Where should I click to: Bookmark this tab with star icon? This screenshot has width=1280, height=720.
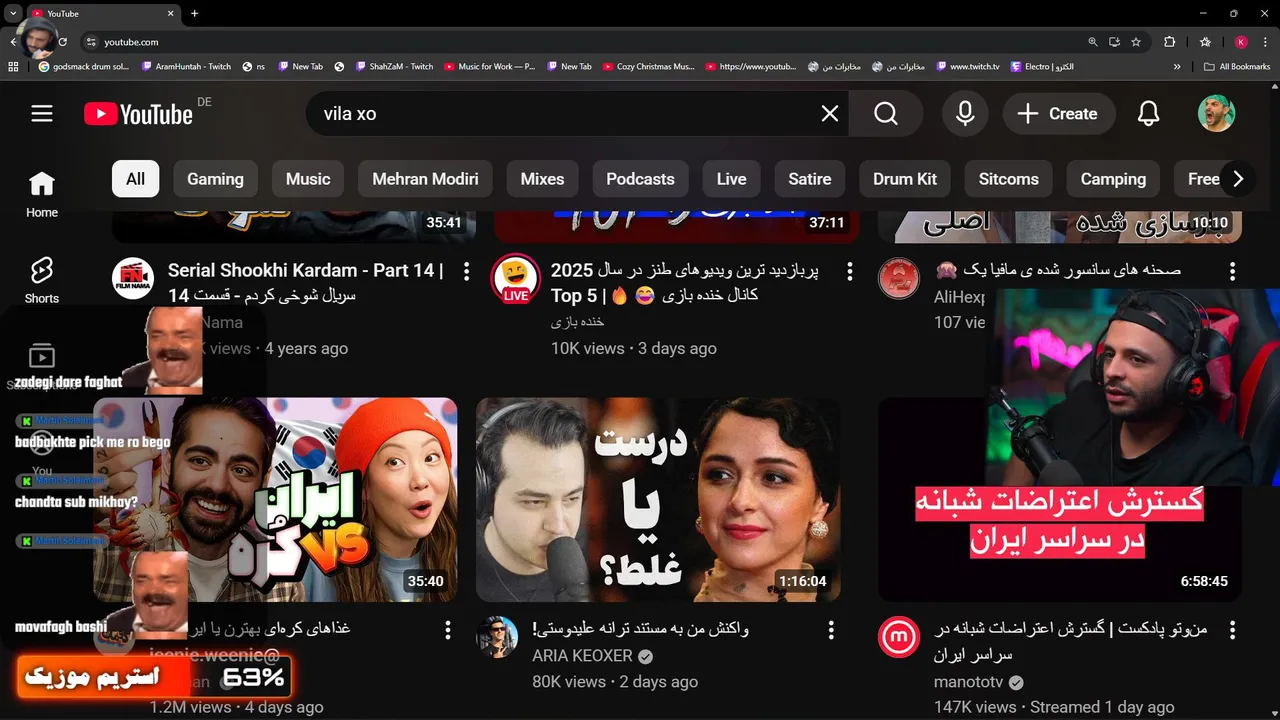[x=1136, y=42]
